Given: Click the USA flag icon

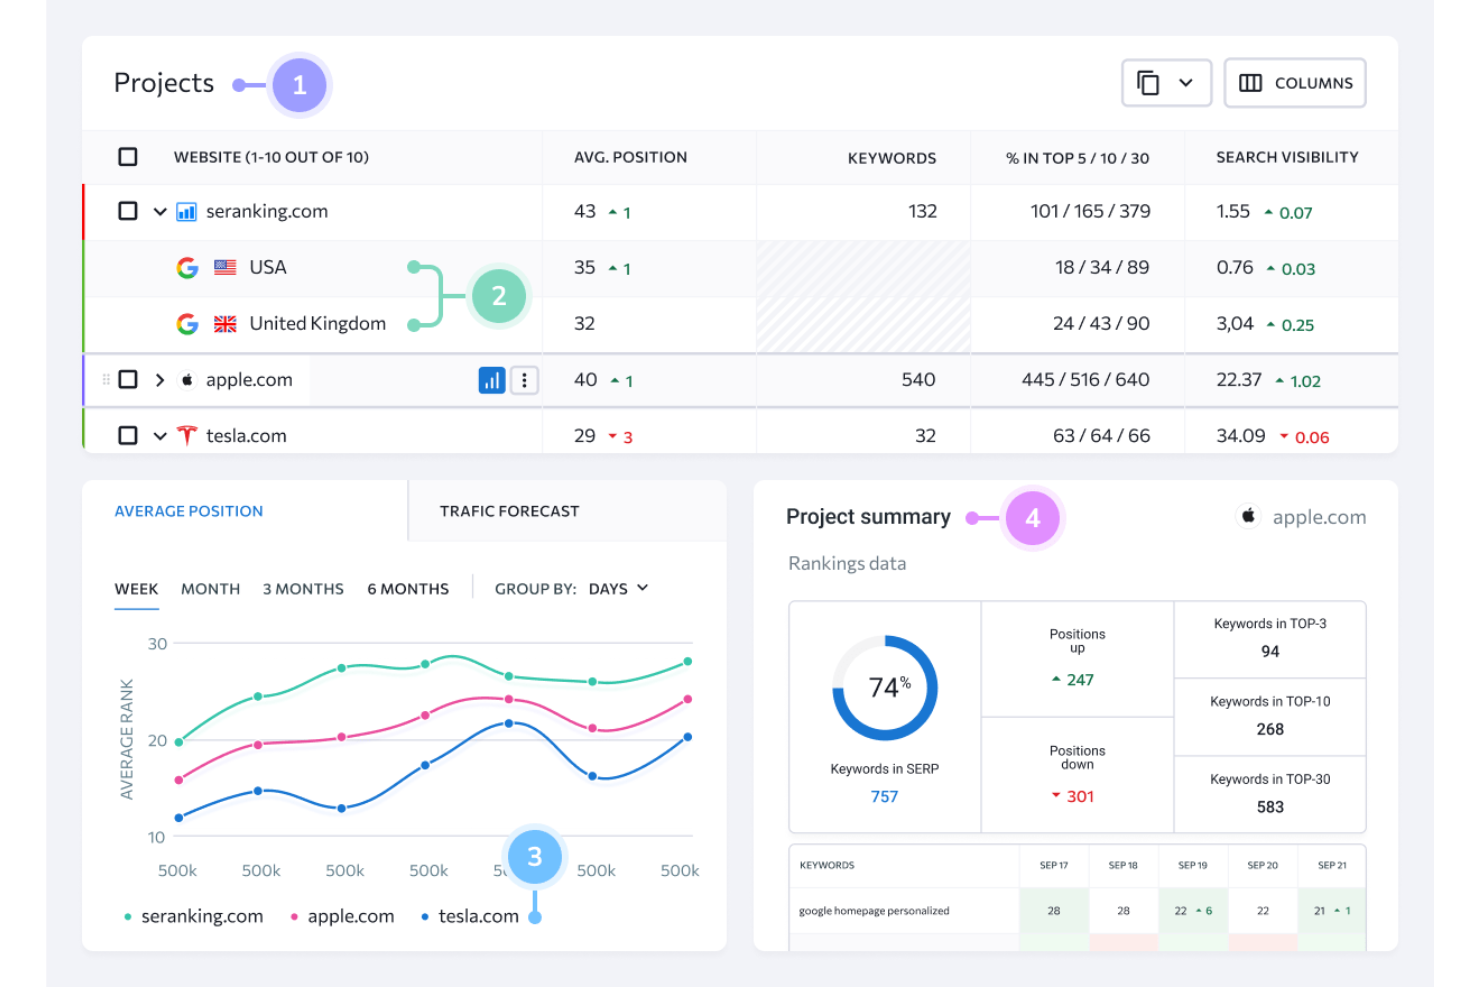Looking at the screenshot, I should [225, 268].
